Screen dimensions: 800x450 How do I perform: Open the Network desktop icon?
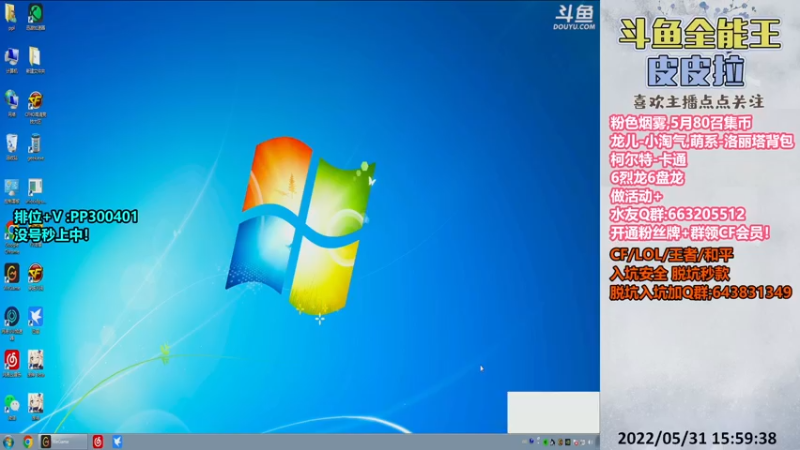coord(11,101)
